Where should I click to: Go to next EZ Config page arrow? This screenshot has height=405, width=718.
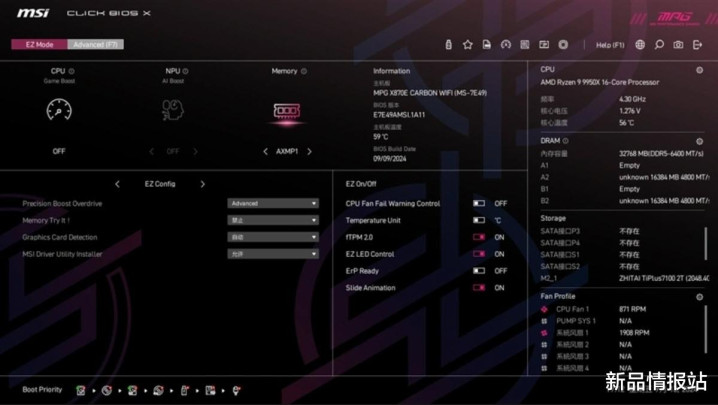coord(203,184)
